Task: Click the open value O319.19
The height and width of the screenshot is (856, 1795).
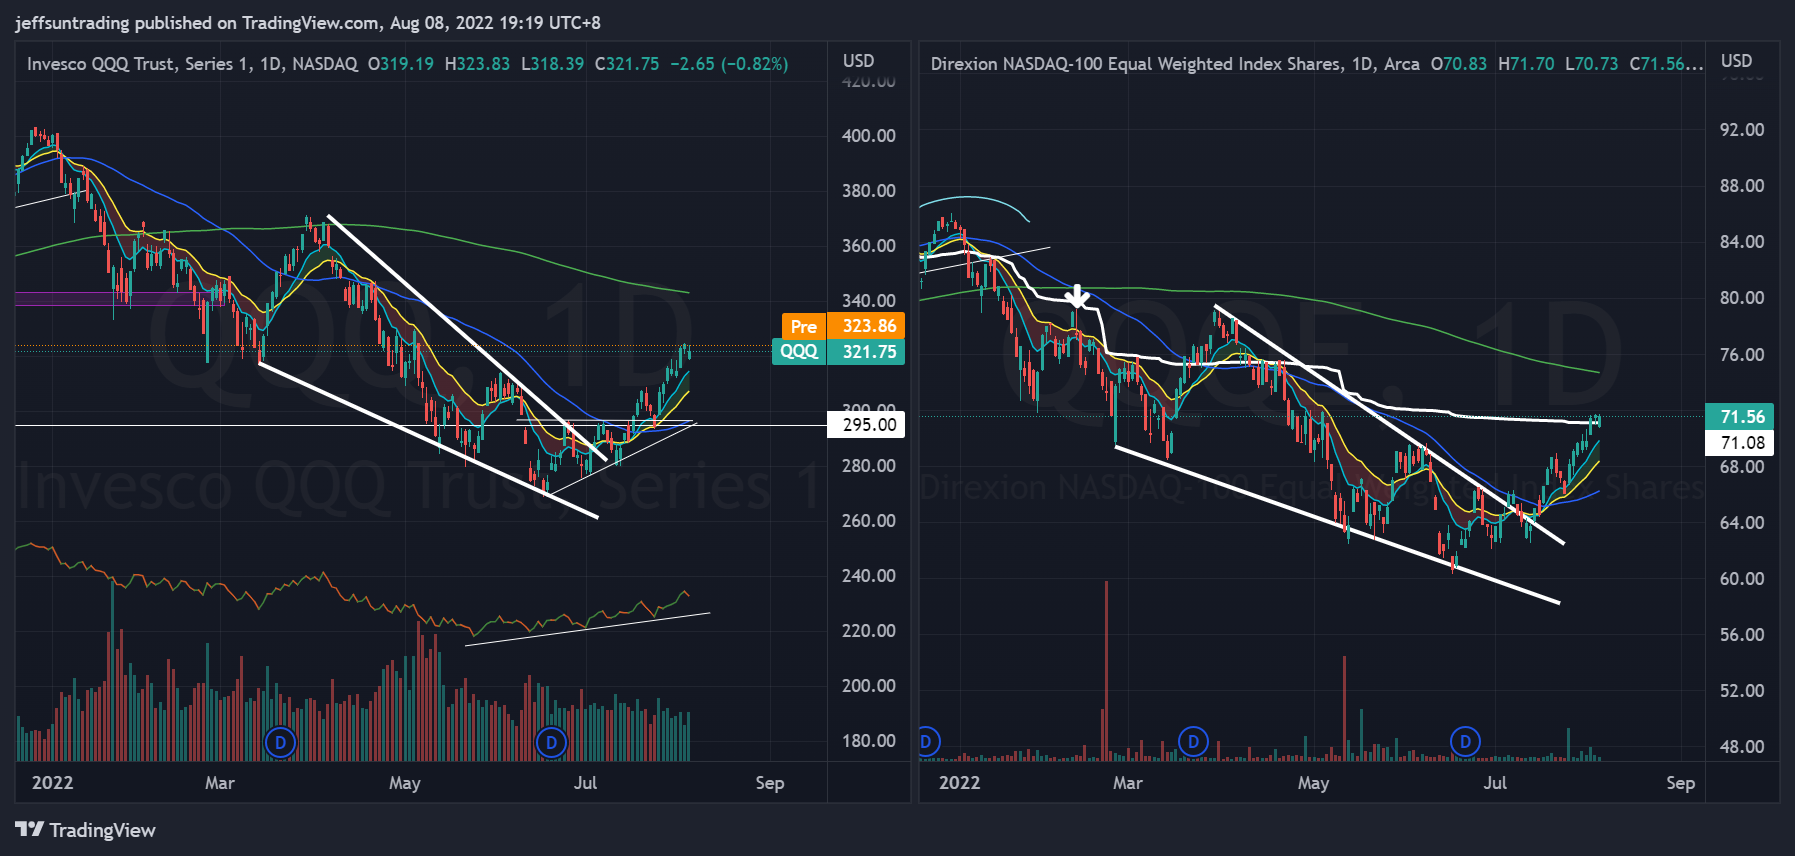Action: coord(401,64)
